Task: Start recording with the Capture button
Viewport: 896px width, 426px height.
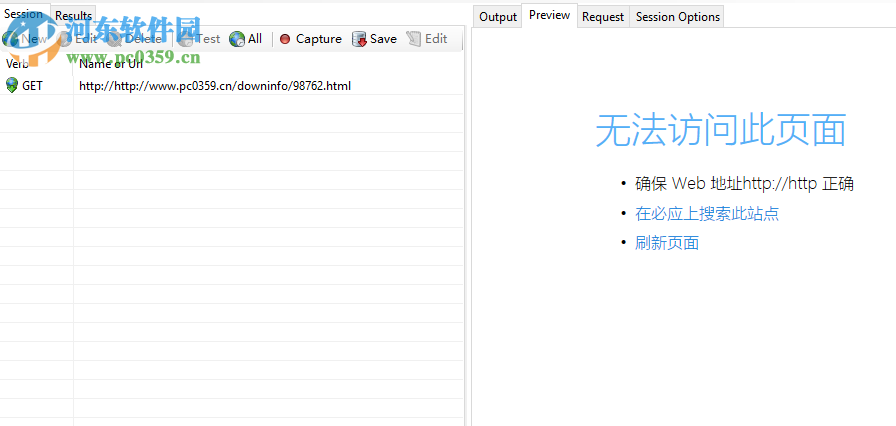Action: (x=311, y=39)
